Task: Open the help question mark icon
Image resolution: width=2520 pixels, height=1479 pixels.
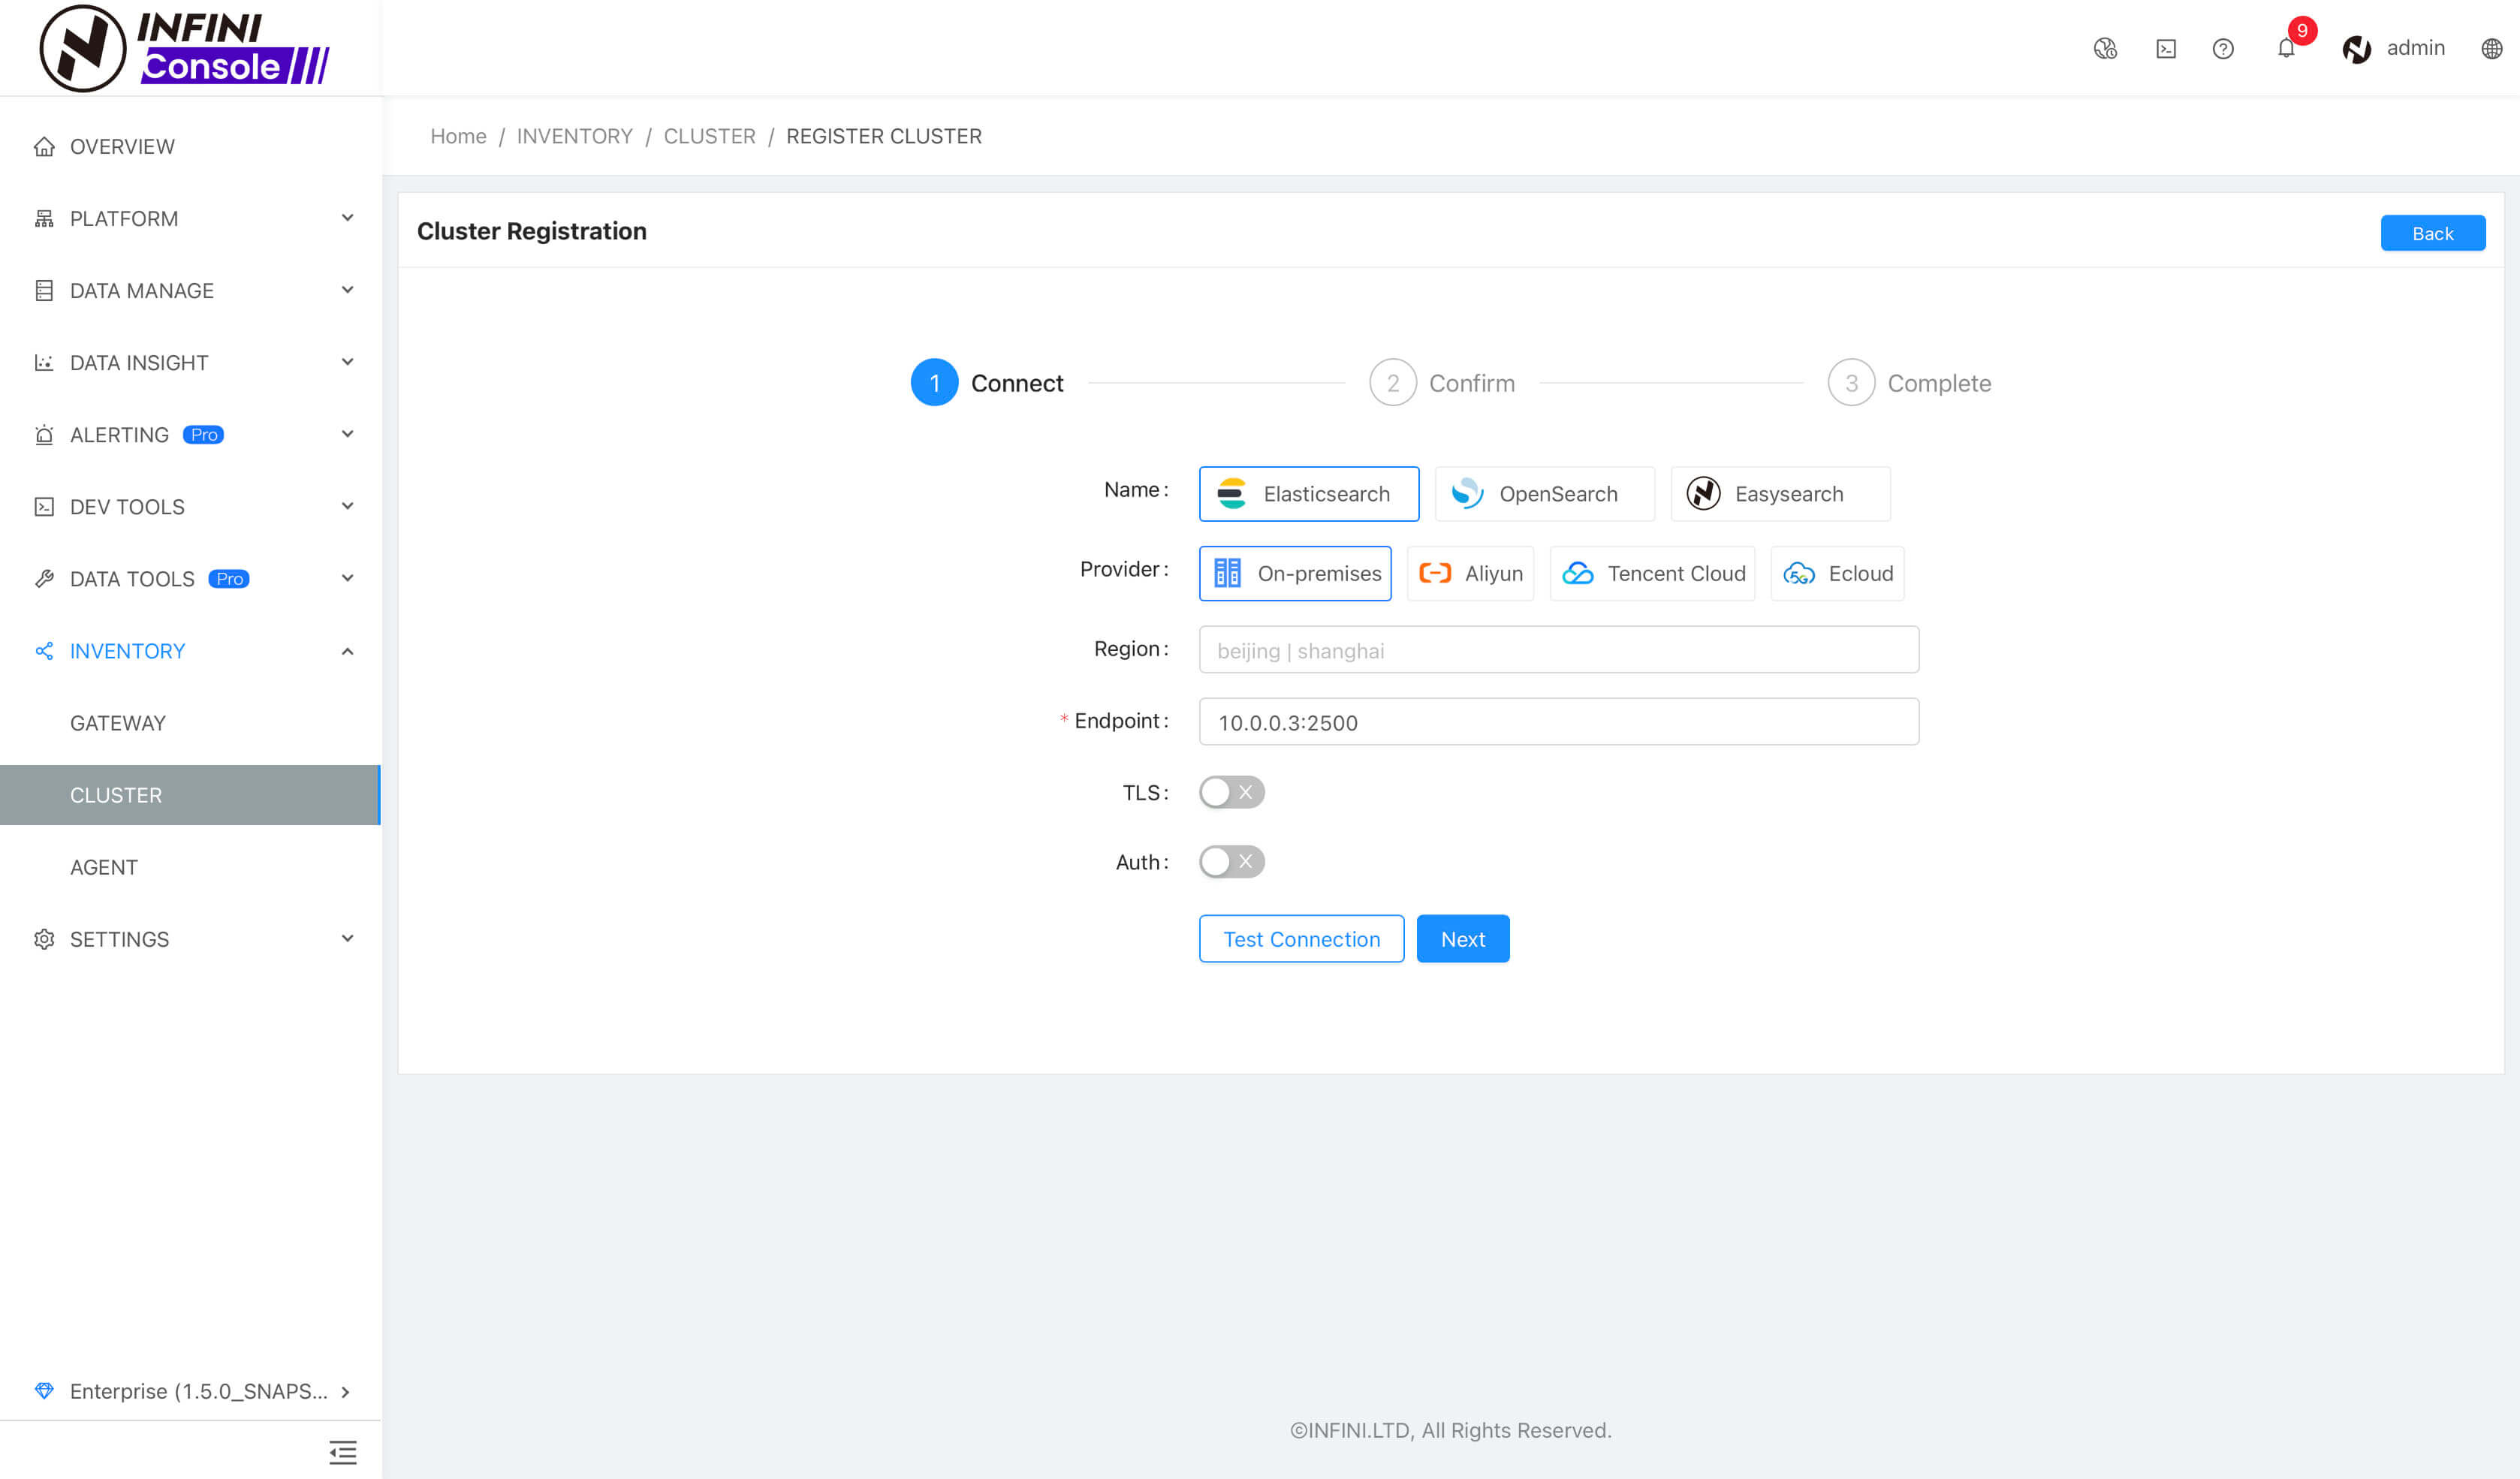Action: coord(2223,48)
